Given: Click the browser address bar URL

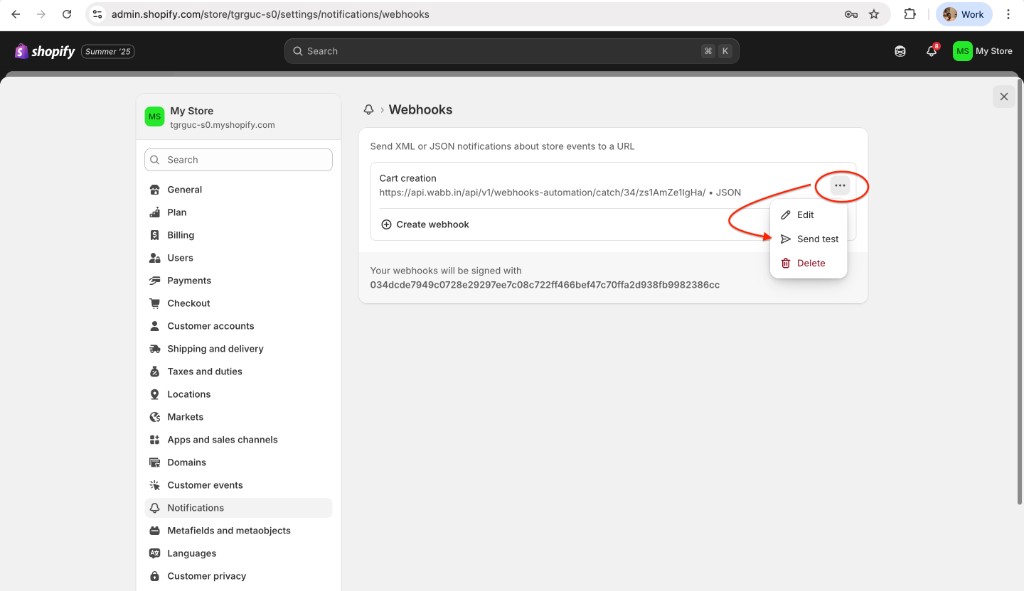Looking at the screenshot, I should click(270, 14).
